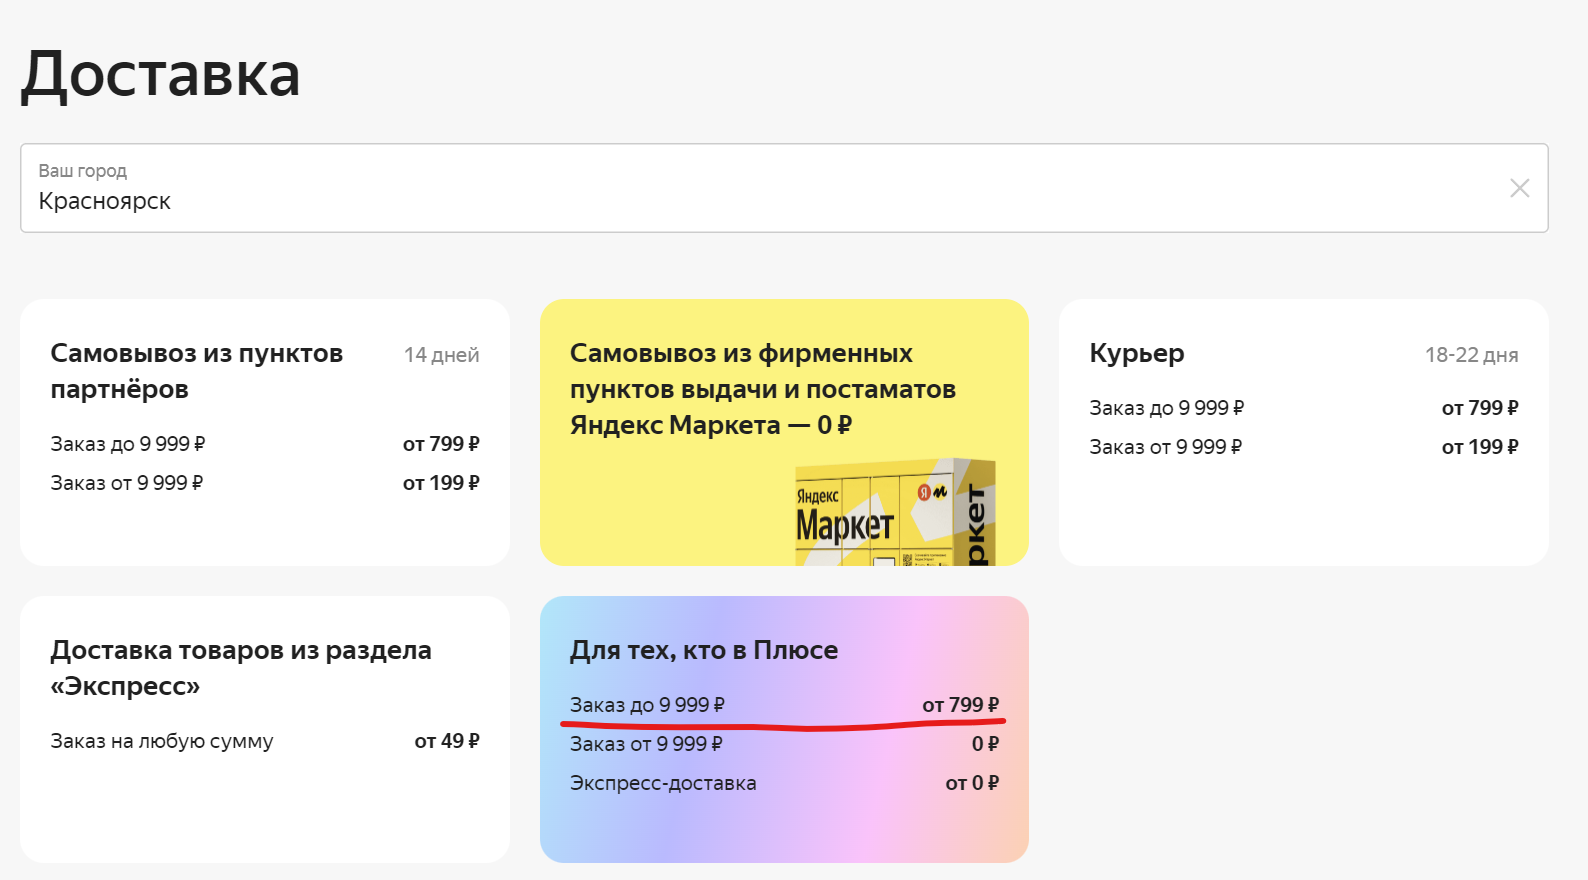Click 'Заказ от 9 999 ₽' in partner pickup card
The image size is (1588, 880).
[127, 483]
